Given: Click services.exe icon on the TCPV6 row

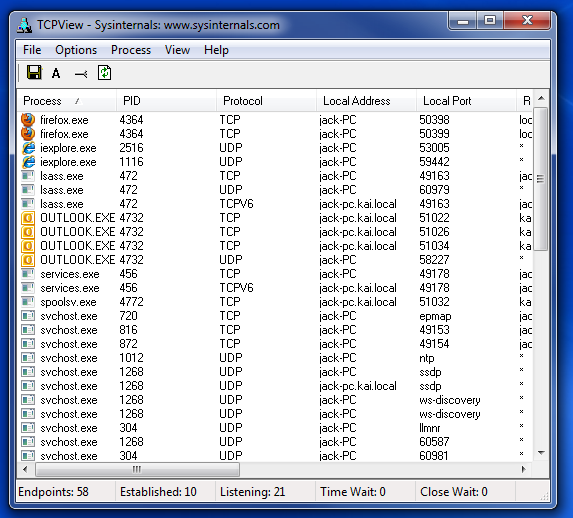Looking at the screenshot, I should pos(28,288).
